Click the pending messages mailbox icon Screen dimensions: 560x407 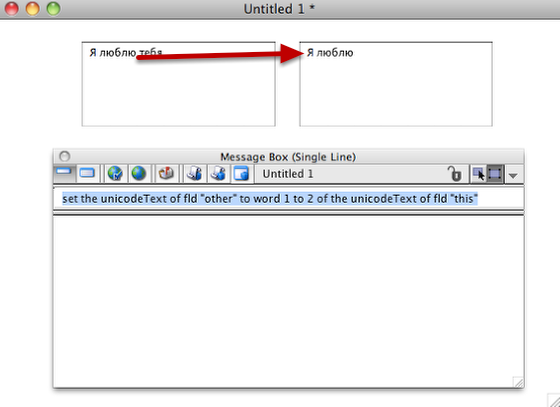click(166, 174)
